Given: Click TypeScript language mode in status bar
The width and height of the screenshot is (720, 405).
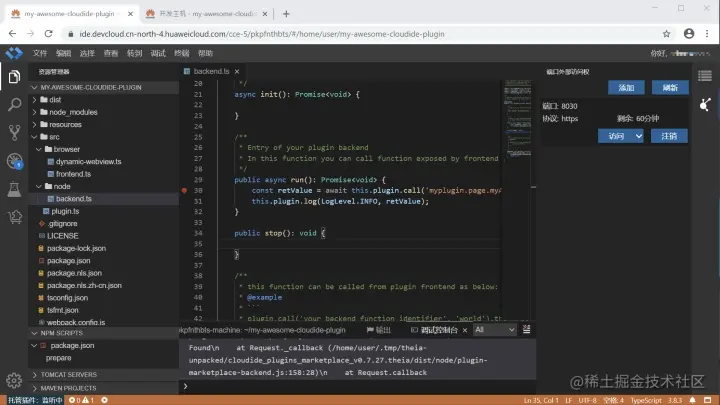Looking at the screenshot, I should pyautogui.click(x=646, y=400).
